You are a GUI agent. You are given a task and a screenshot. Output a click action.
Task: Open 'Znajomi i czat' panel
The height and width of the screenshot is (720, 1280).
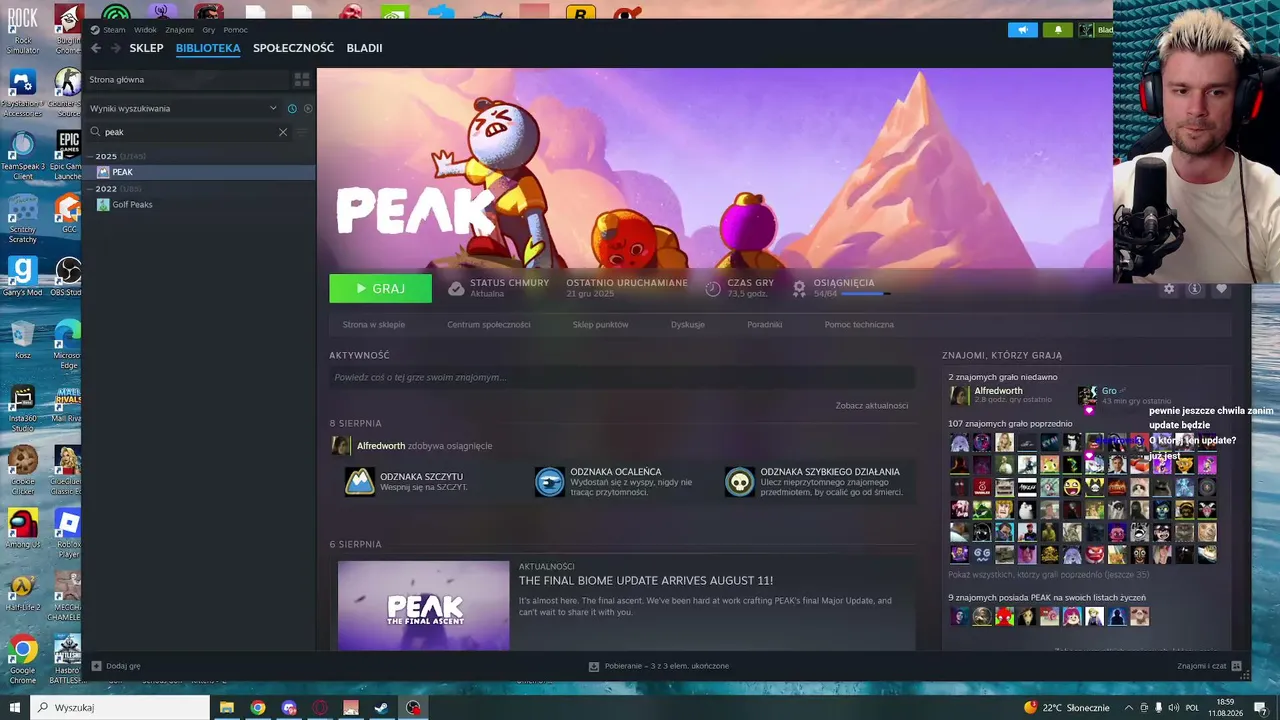click(1209, 666)
